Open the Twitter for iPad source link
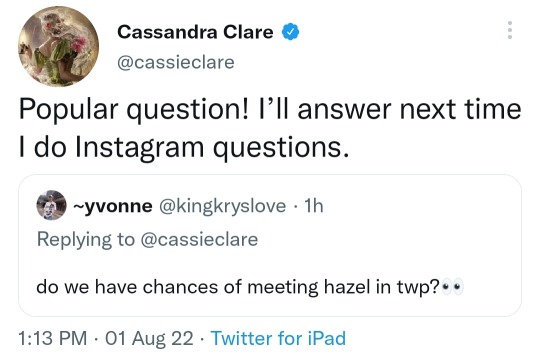 pos(278,338)
